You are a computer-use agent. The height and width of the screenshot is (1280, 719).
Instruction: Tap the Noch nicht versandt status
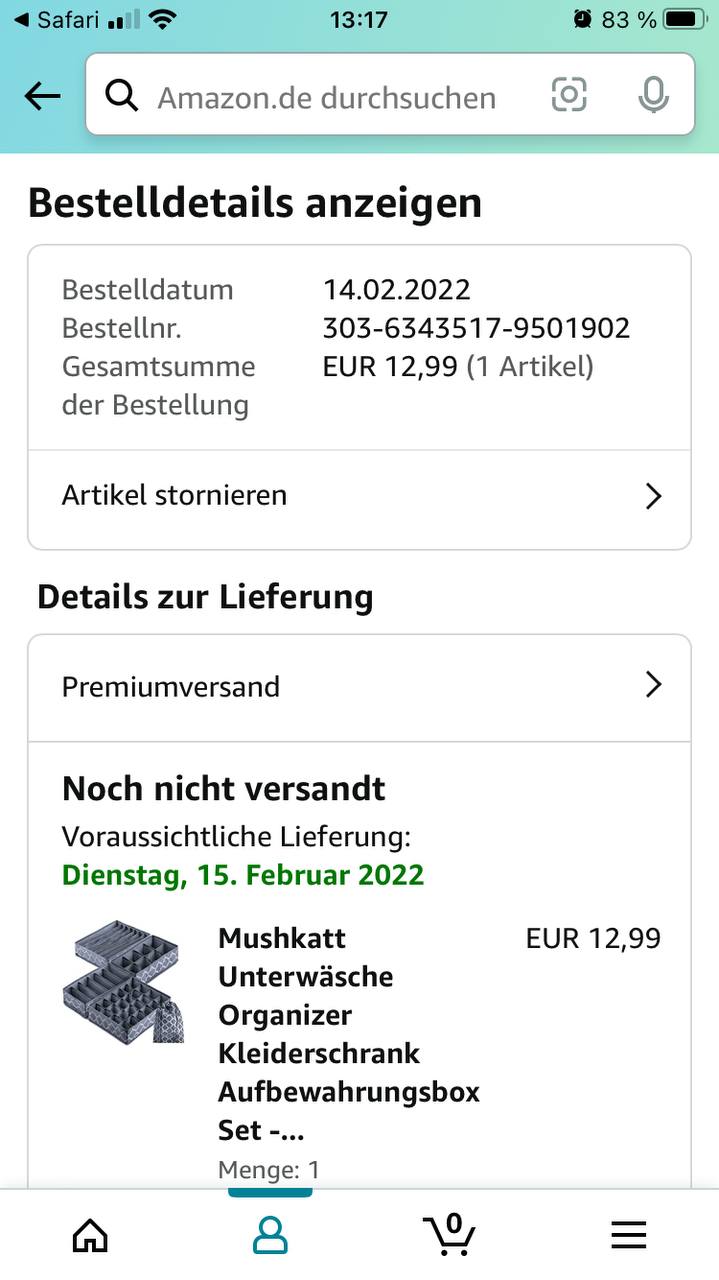[x=224, y=788]
